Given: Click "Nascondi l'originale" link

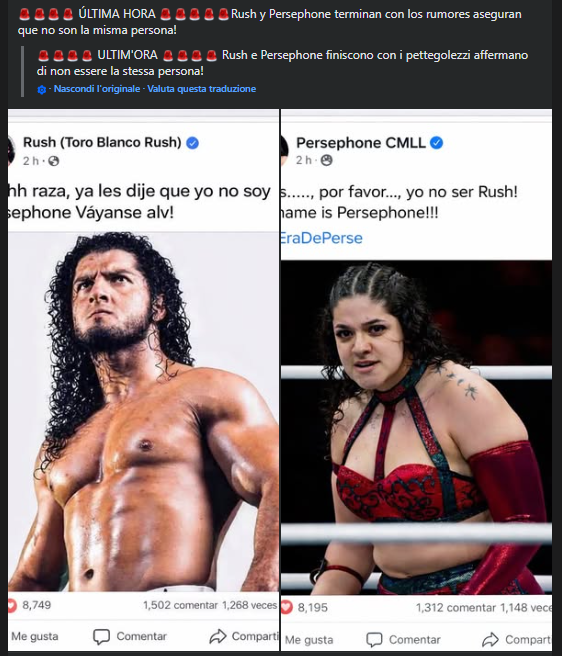Looking at the screenshot, I should pos(97,89).
